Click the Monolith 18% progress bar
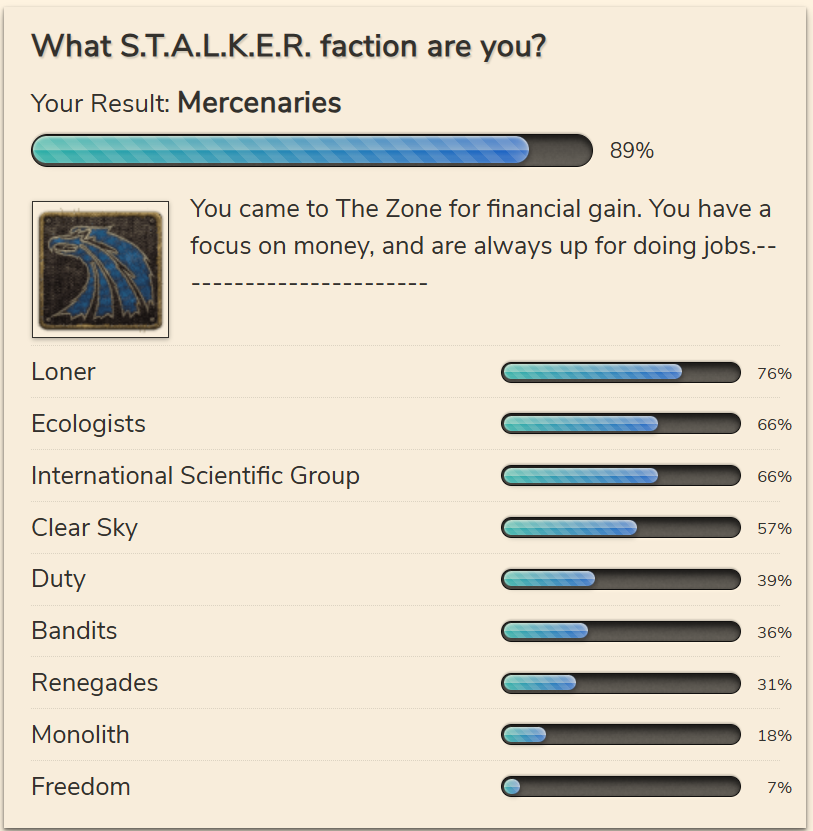 point(621,735)
